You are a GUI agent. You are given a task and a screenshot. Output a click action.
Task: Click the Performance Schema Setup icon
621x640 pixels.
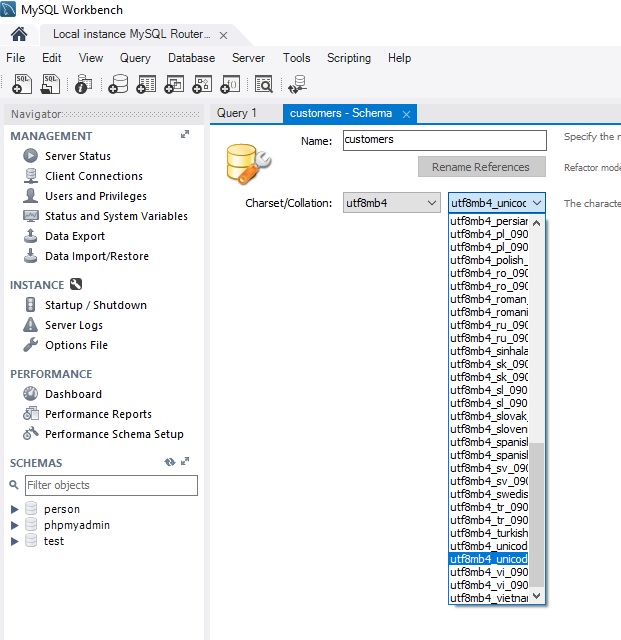(31, 433)
